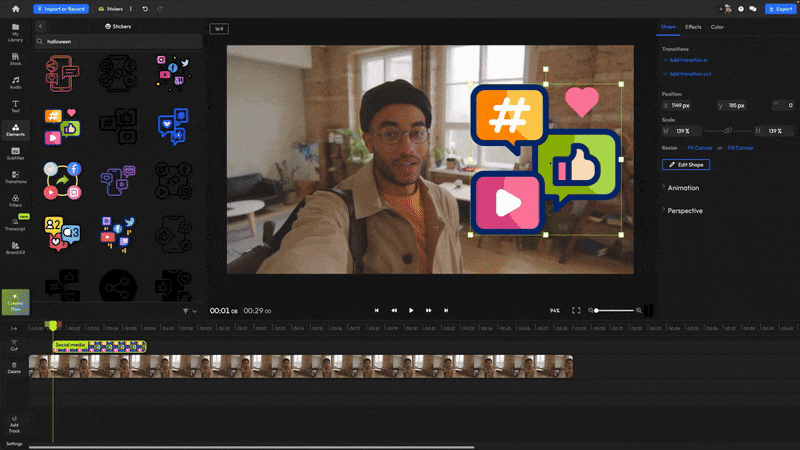Select the Text tool in sidebar
800x450 pixels.
point(15,105)
